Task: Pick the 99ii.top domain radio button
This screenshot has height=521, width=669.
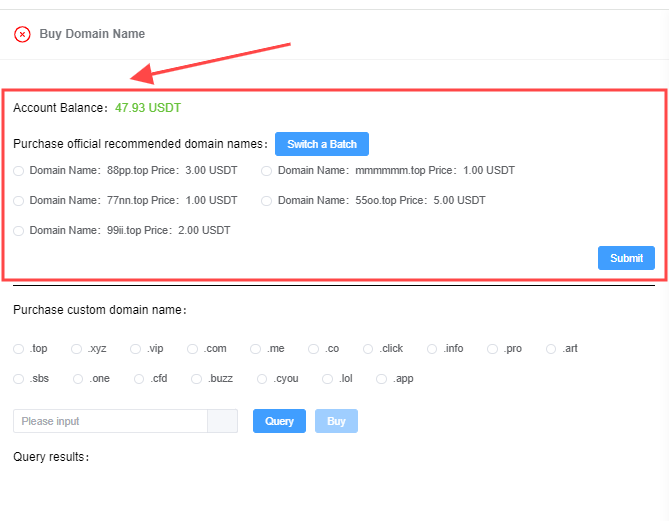Action: [18, 231]
